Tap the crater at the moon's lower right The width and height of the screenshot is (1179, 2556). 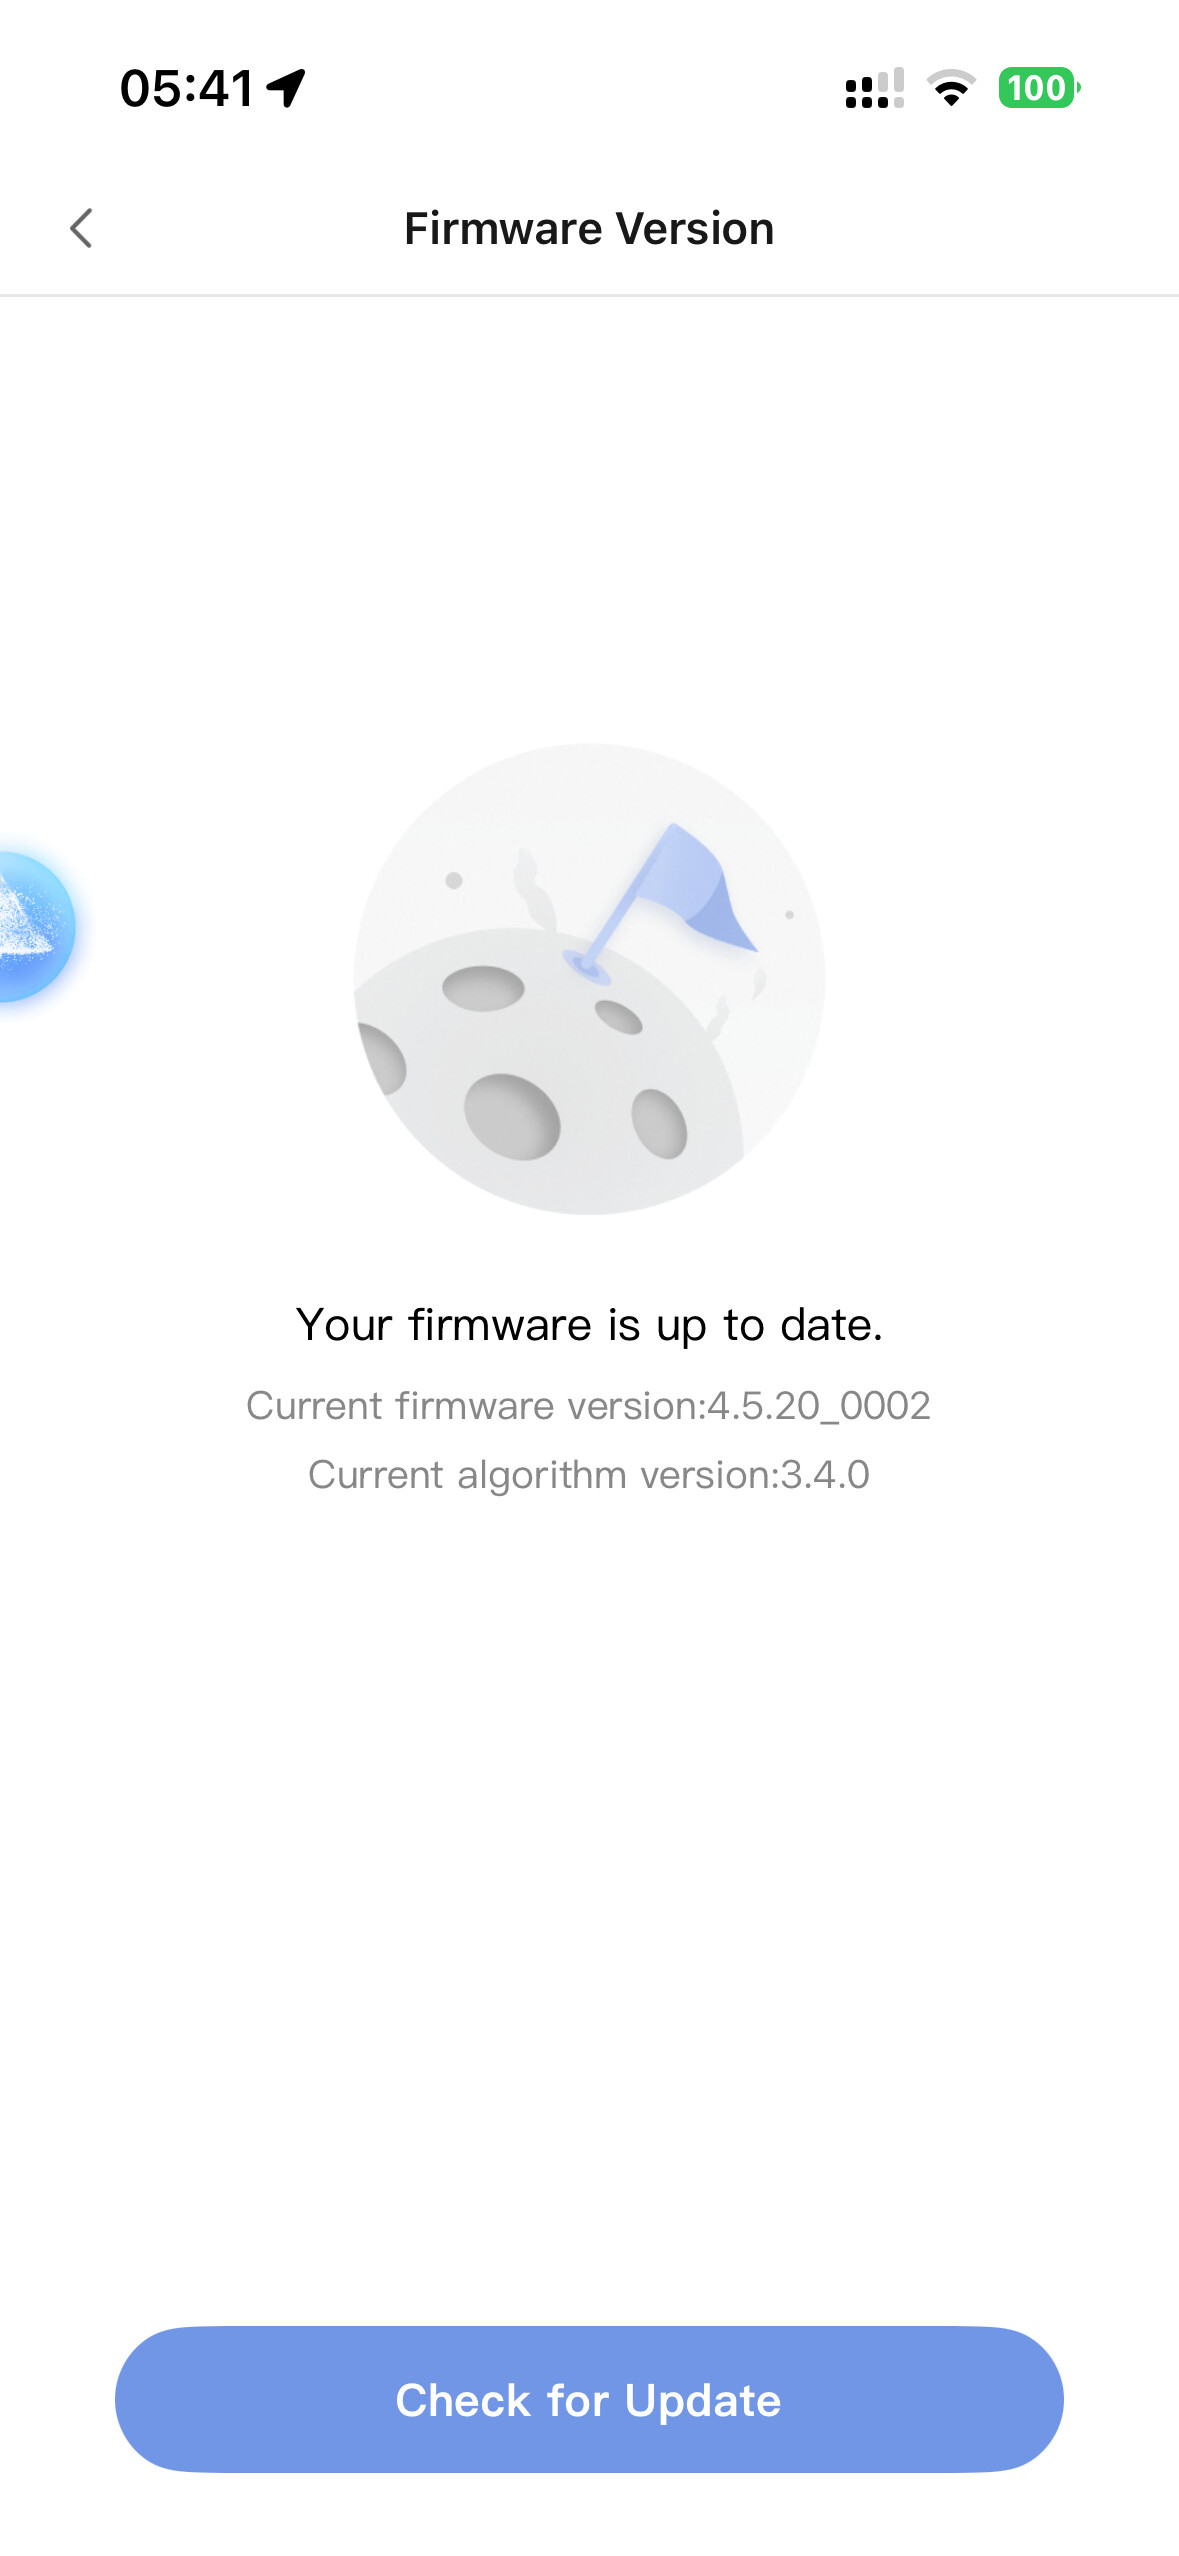(x=659, y=1123)
